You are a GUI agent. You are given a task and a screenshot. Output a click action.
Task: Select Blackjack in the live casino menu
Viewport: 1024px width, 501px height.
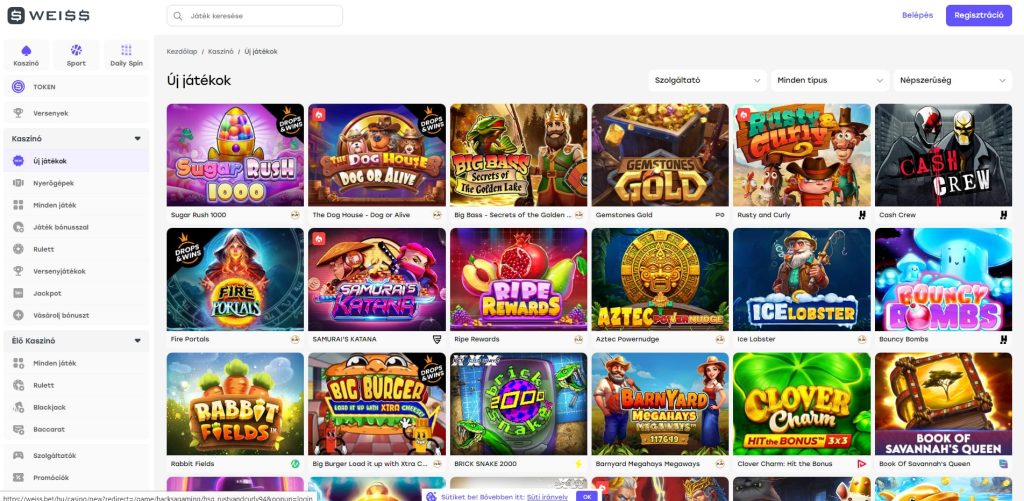click(51, 407)
